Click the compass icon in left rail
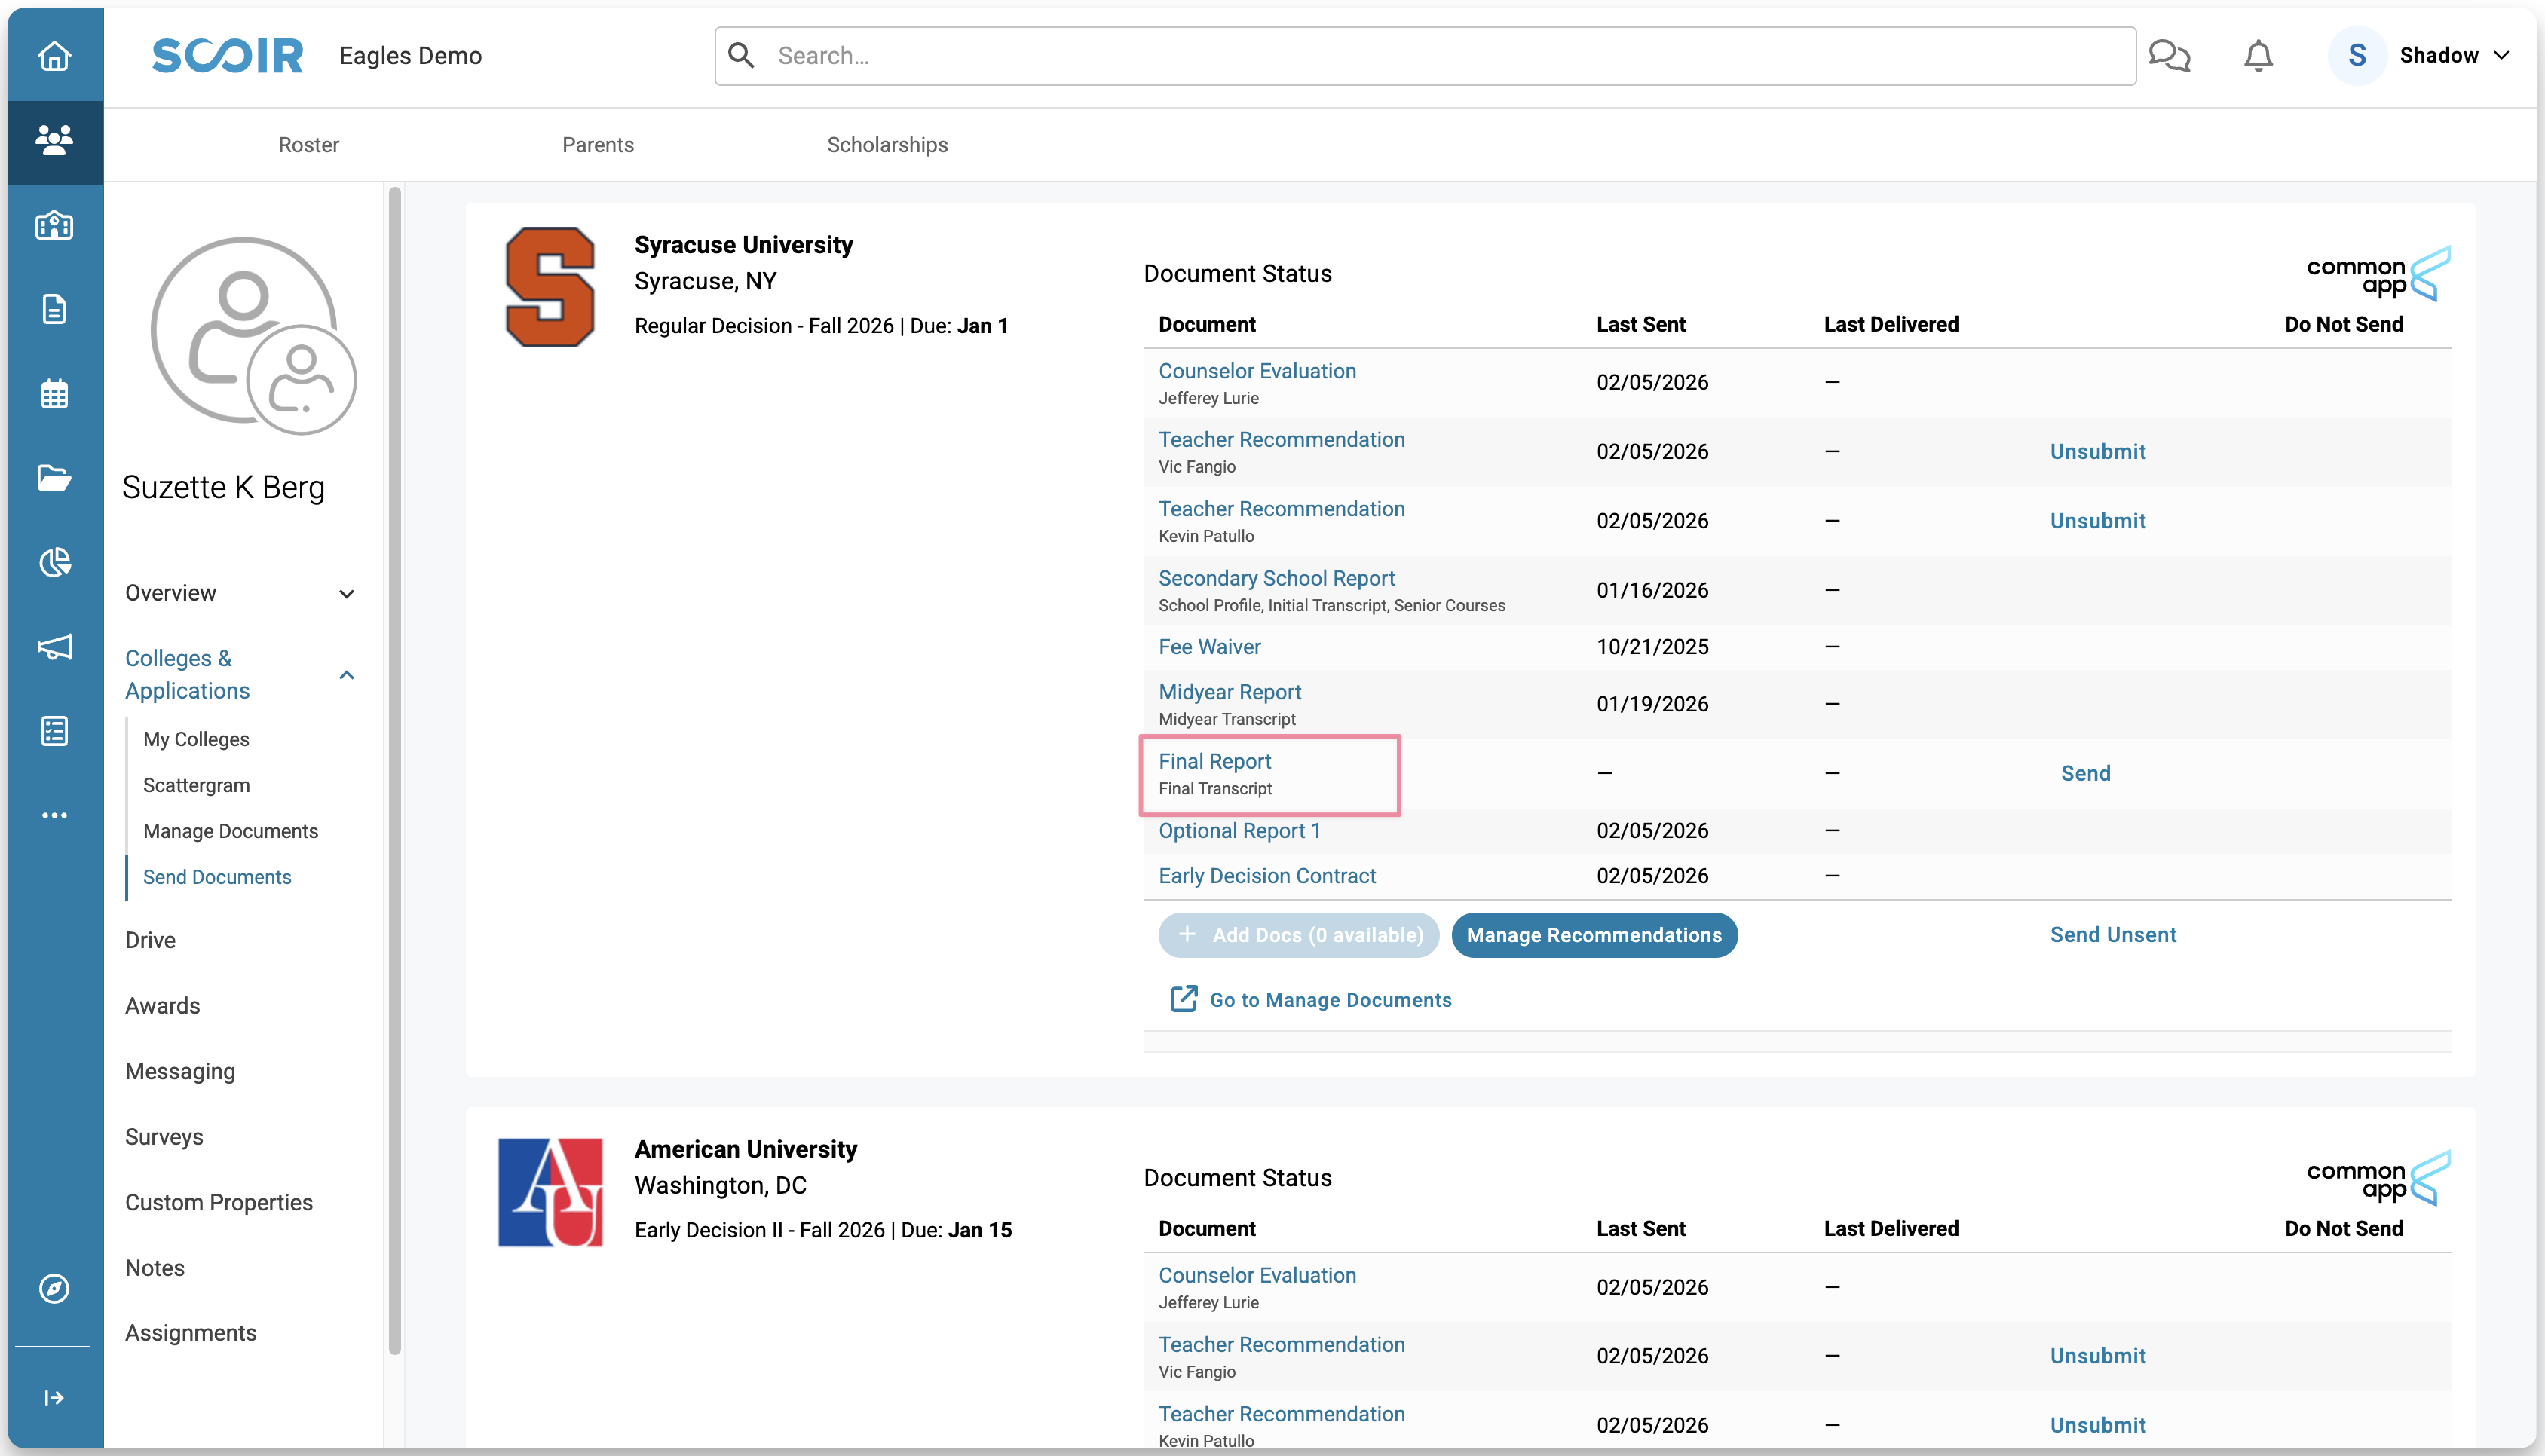The height and width of the screenshot is (1456, 2545). tap(54, 1288)
